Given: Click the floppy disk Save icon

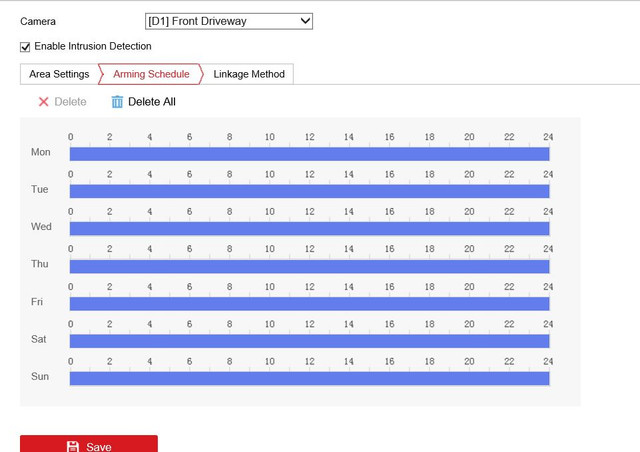Looking at the screenshot, I should pyautogui.click(x=72, y=447).
